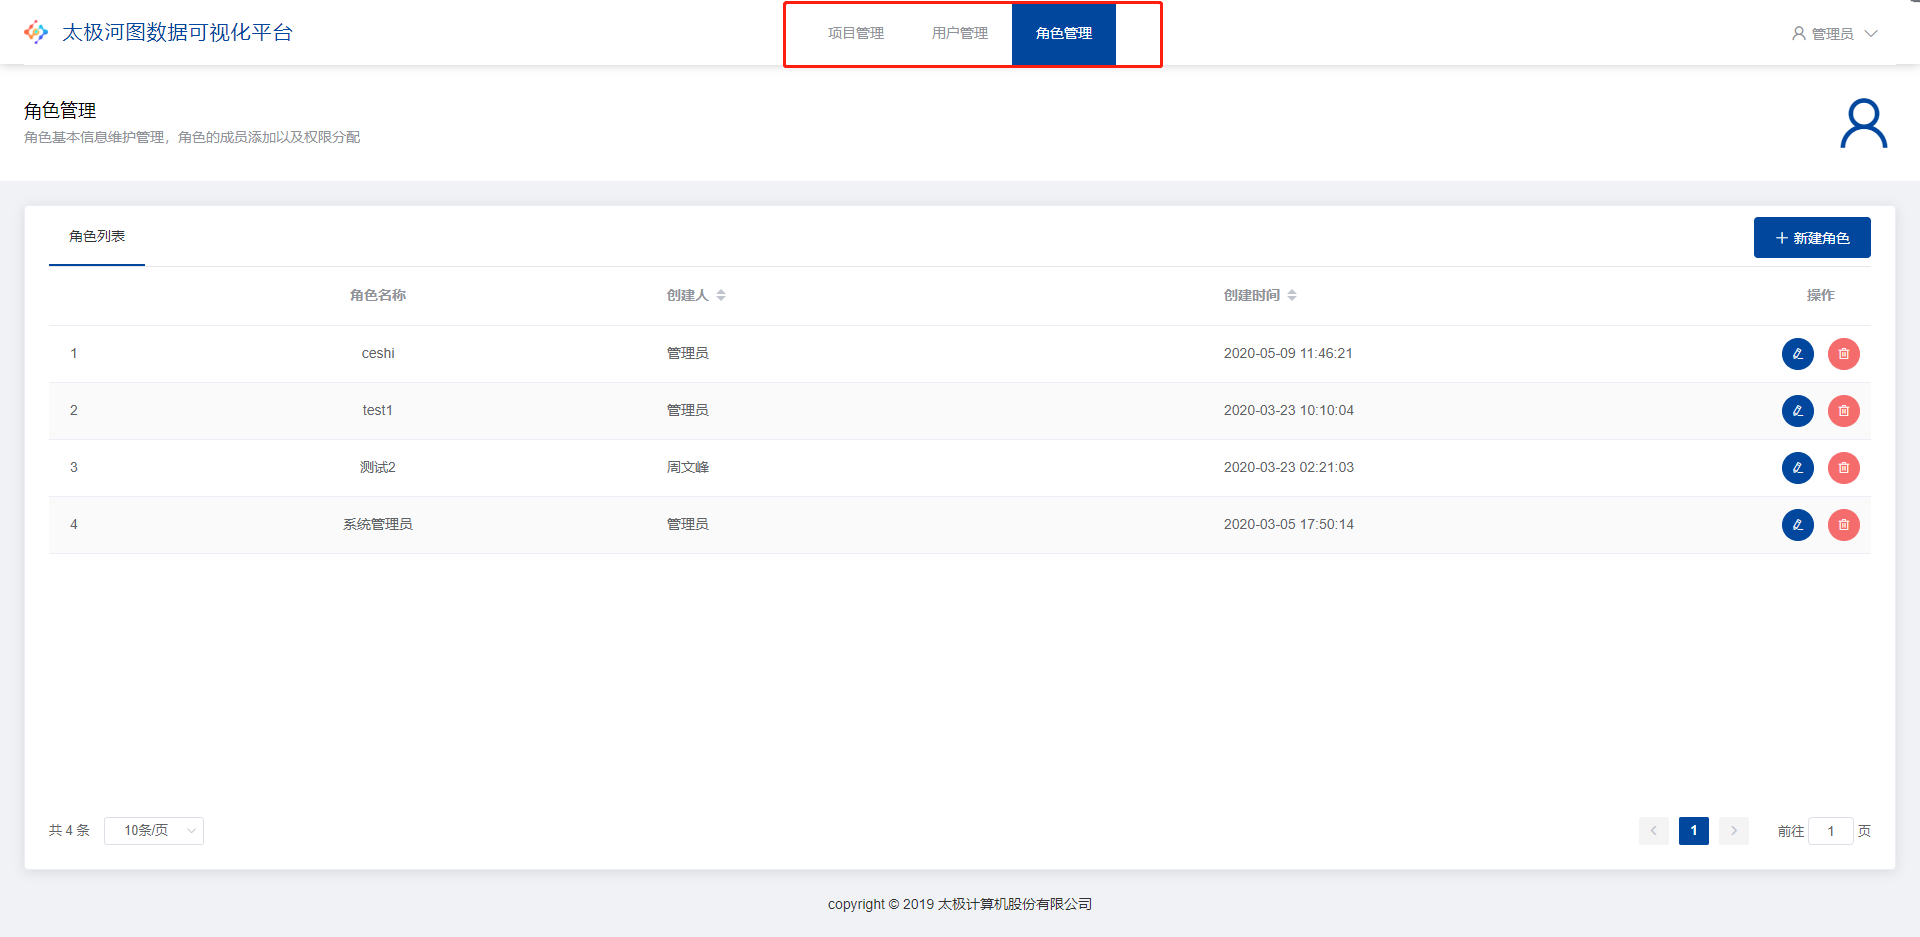Click the large user avatar icon
This screenshot has width=1920, height=937.
[x=1864, y=123]
